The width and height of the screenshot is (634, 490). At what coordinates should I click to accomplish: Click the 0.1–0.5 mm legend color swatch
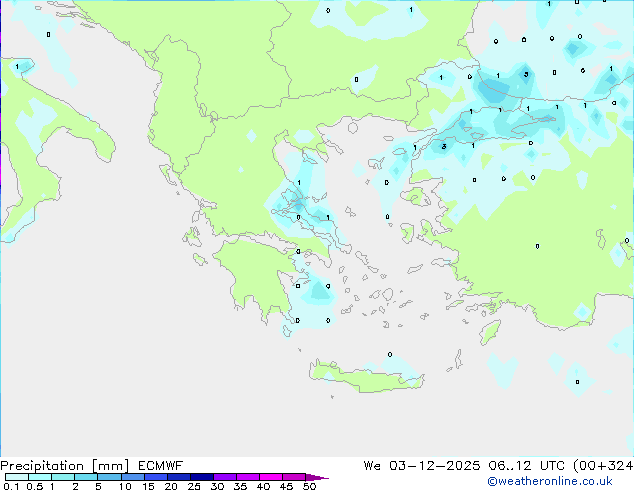pyautogui.click(x=17, y=477)
